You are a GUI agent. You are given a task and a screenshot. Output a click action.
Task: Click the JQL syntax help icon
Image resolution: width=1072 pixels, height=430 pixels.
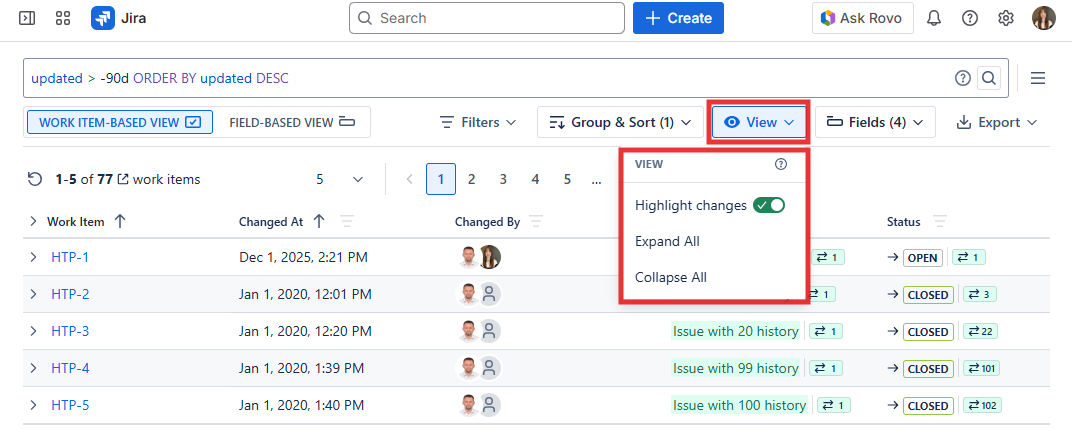click(x=962, y=78)
